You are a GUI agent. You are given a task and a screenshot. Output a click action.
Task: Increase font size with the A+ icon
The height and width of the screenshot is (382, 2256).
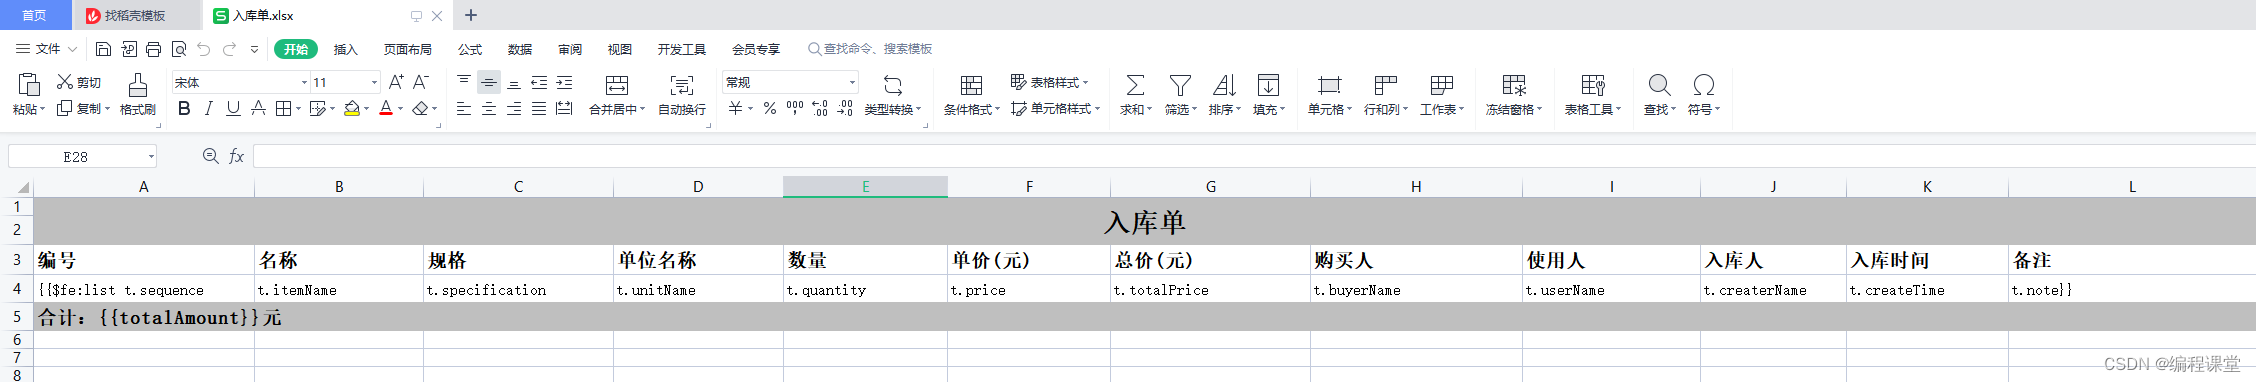pos(396,82)
